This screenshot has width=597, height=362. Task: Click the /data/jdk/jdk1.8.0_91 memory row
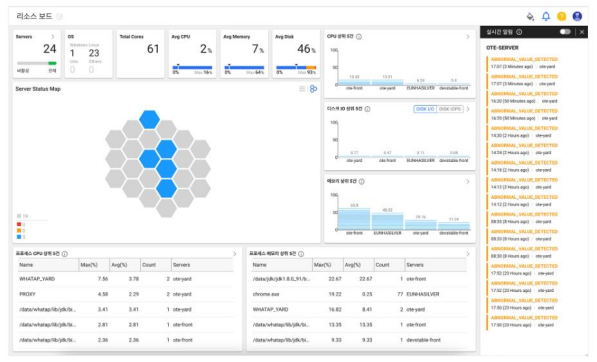pos(359,279)
